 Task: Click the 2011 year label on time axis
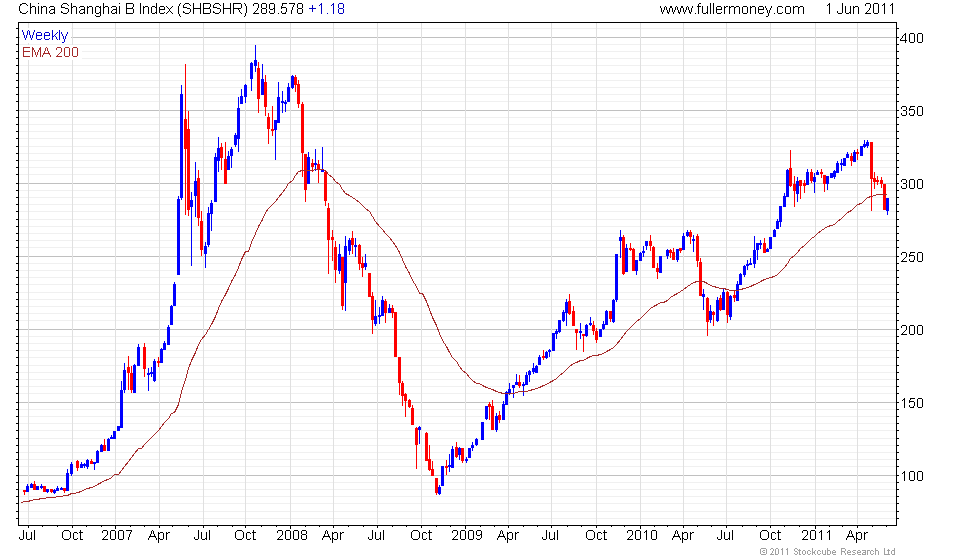coord(817,536)
